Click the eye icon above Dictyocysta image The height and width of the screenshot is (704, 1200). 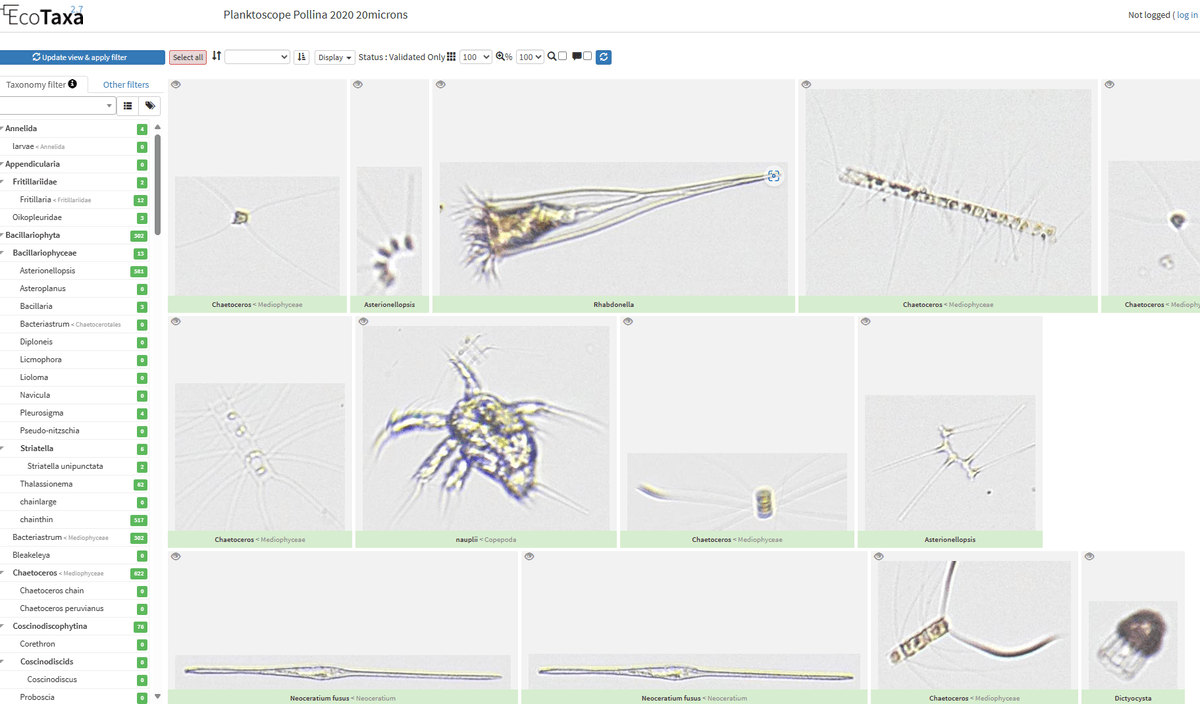[x=1089, y=556]
